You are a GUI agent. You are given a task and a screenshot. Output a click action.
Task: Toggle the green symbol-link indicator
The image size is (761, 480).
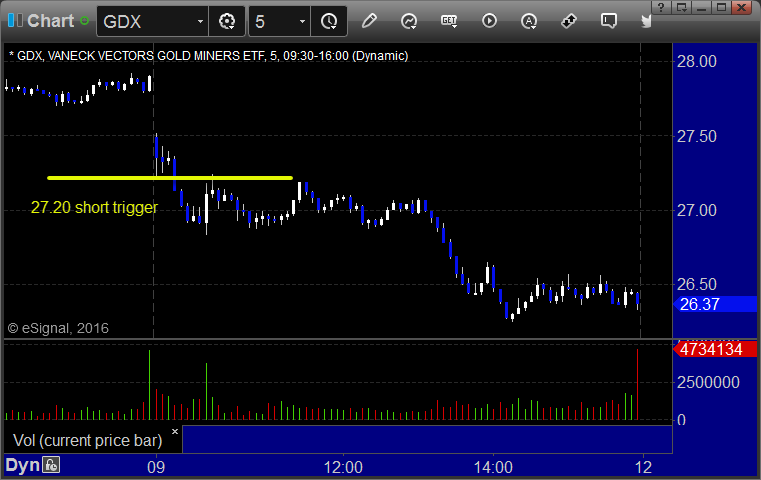click(84, 21)
